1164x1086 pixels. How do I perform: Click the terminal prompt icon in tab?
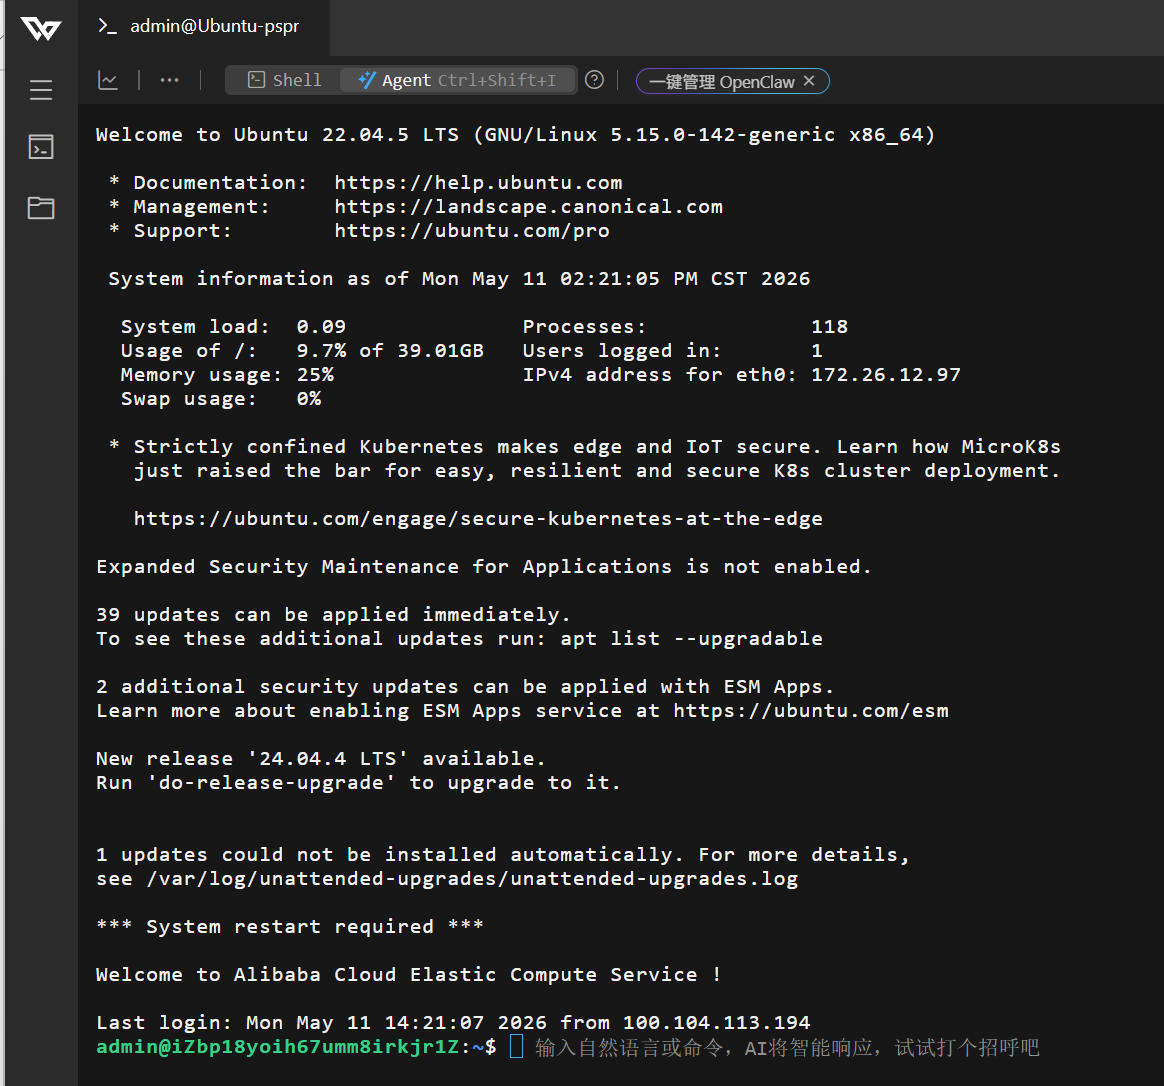click(108, 27)
